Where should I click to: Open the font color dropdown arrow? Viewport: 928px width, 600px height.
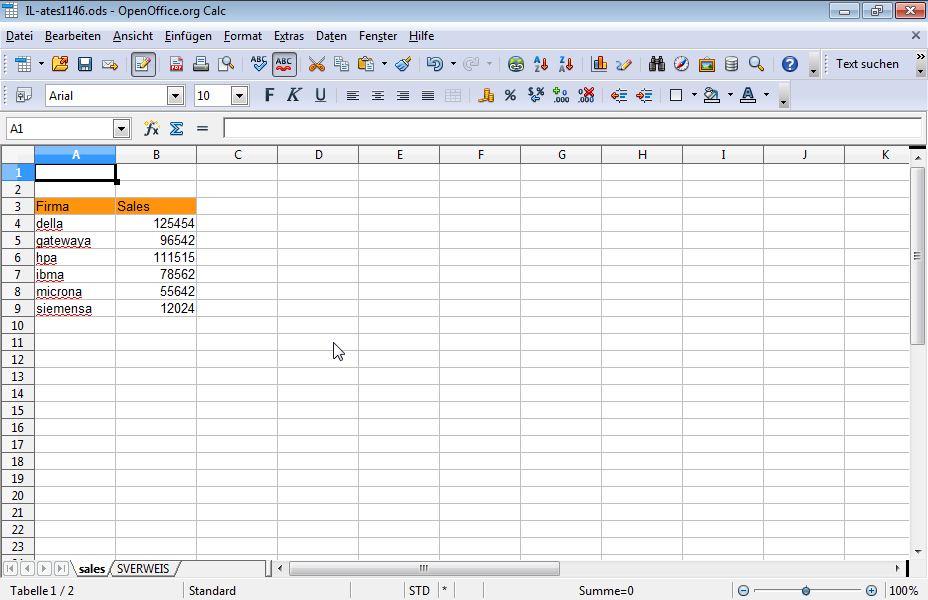pyautogui.click(x=766, y=95)
